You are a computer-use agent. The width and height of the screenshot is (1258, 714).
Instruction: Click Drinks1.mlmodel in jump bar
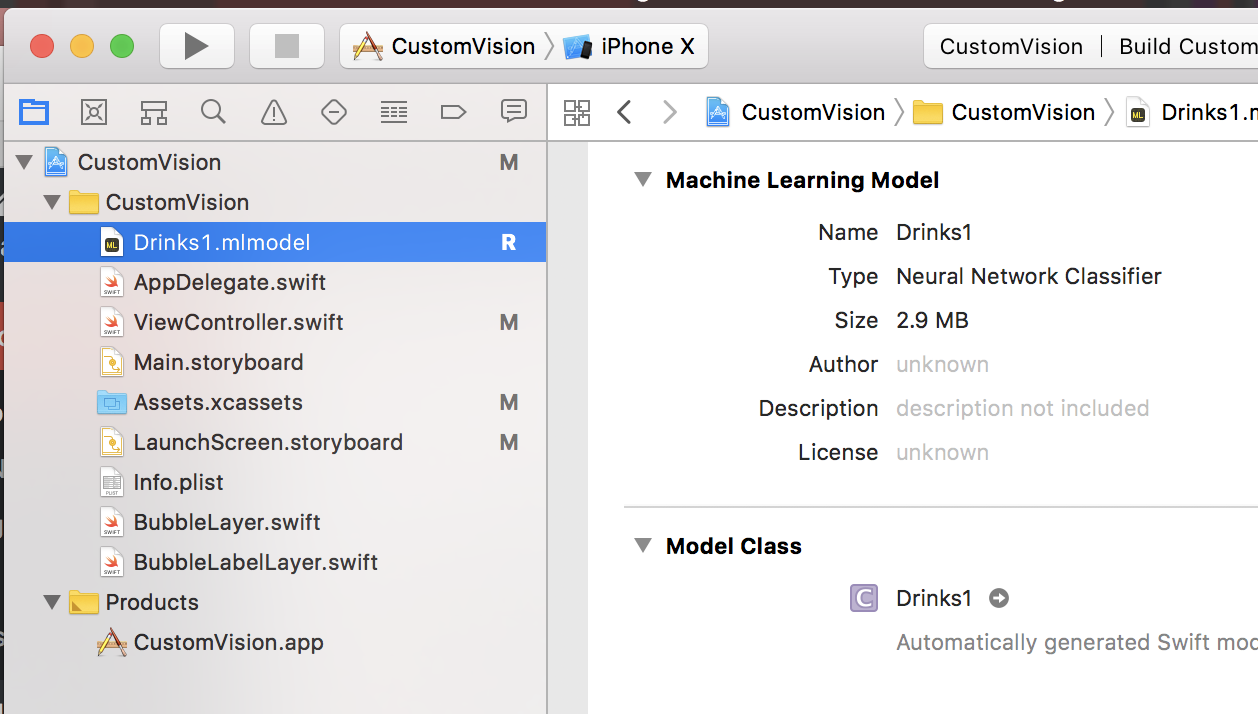click(1191, 112)
